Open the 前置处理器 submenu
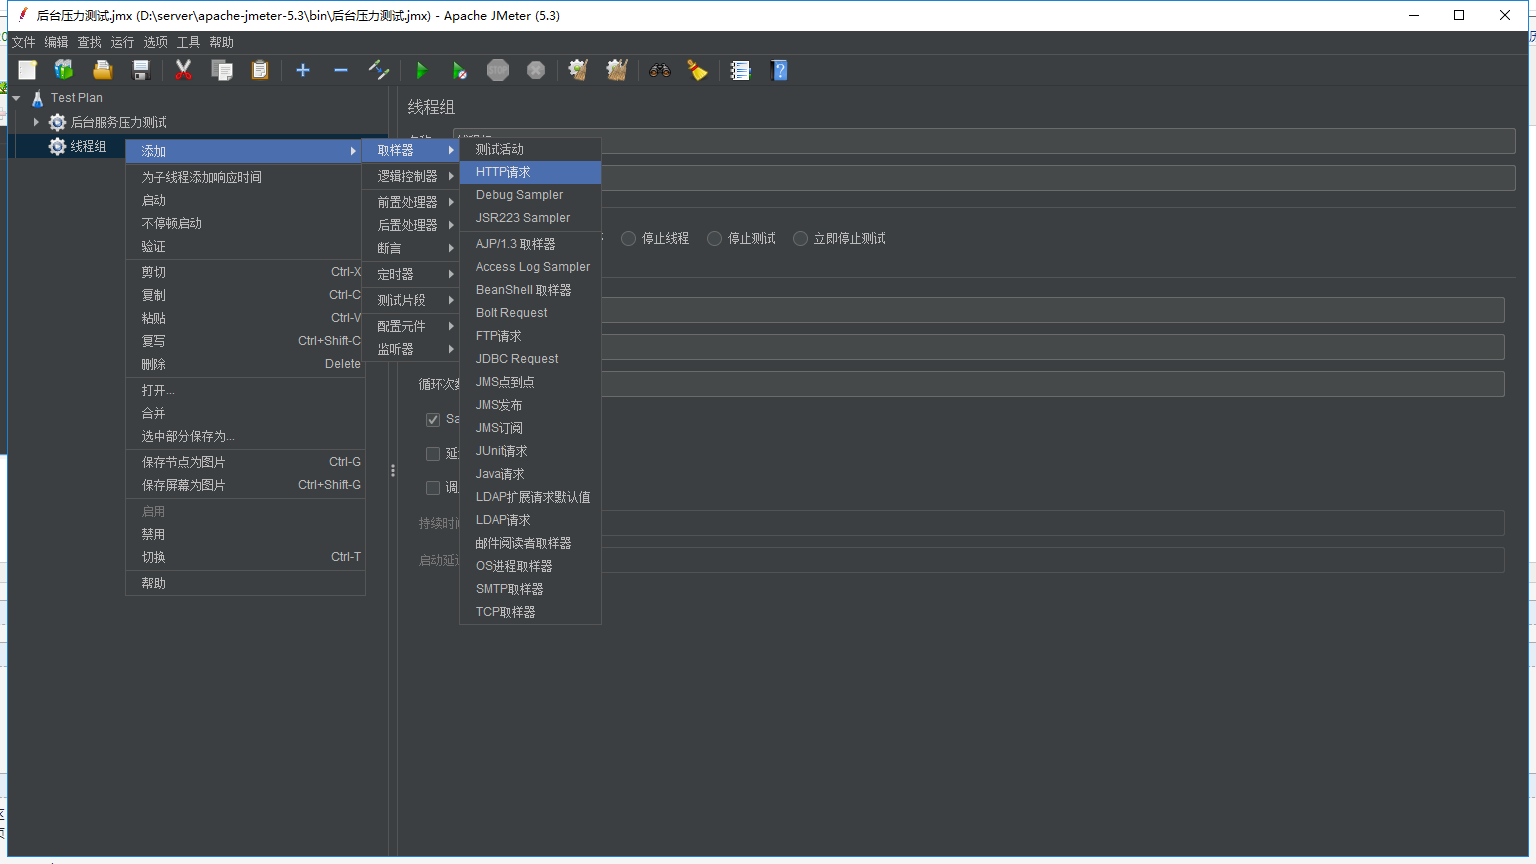 coord(411,202)
